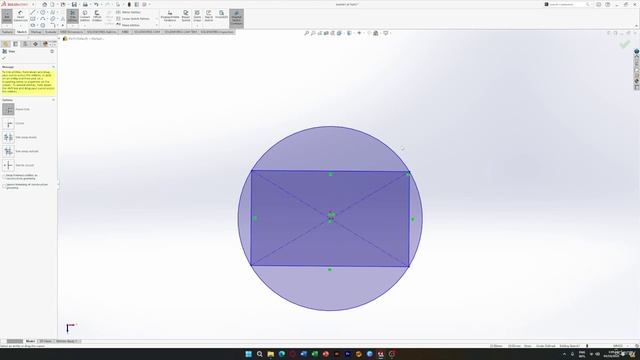640x360 pixels.
Task: Activate the Trim Entities tool in the ribbon
Action: tap(73, 16)
